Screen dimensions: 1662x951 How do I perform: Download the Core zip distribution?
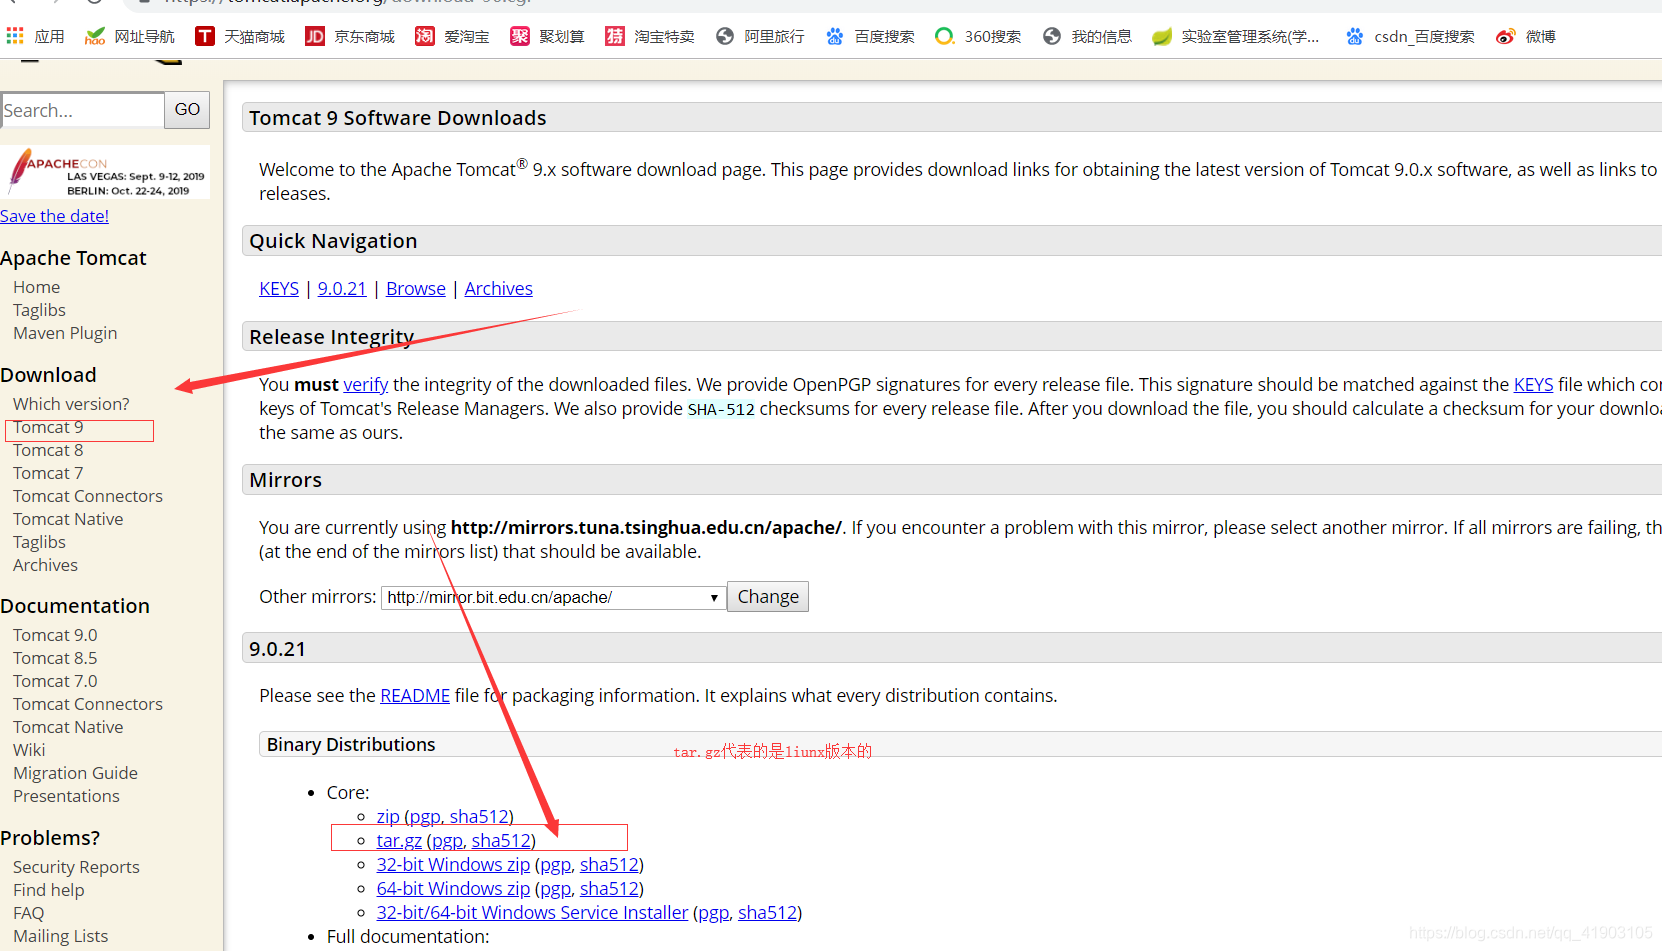point(388,817)
